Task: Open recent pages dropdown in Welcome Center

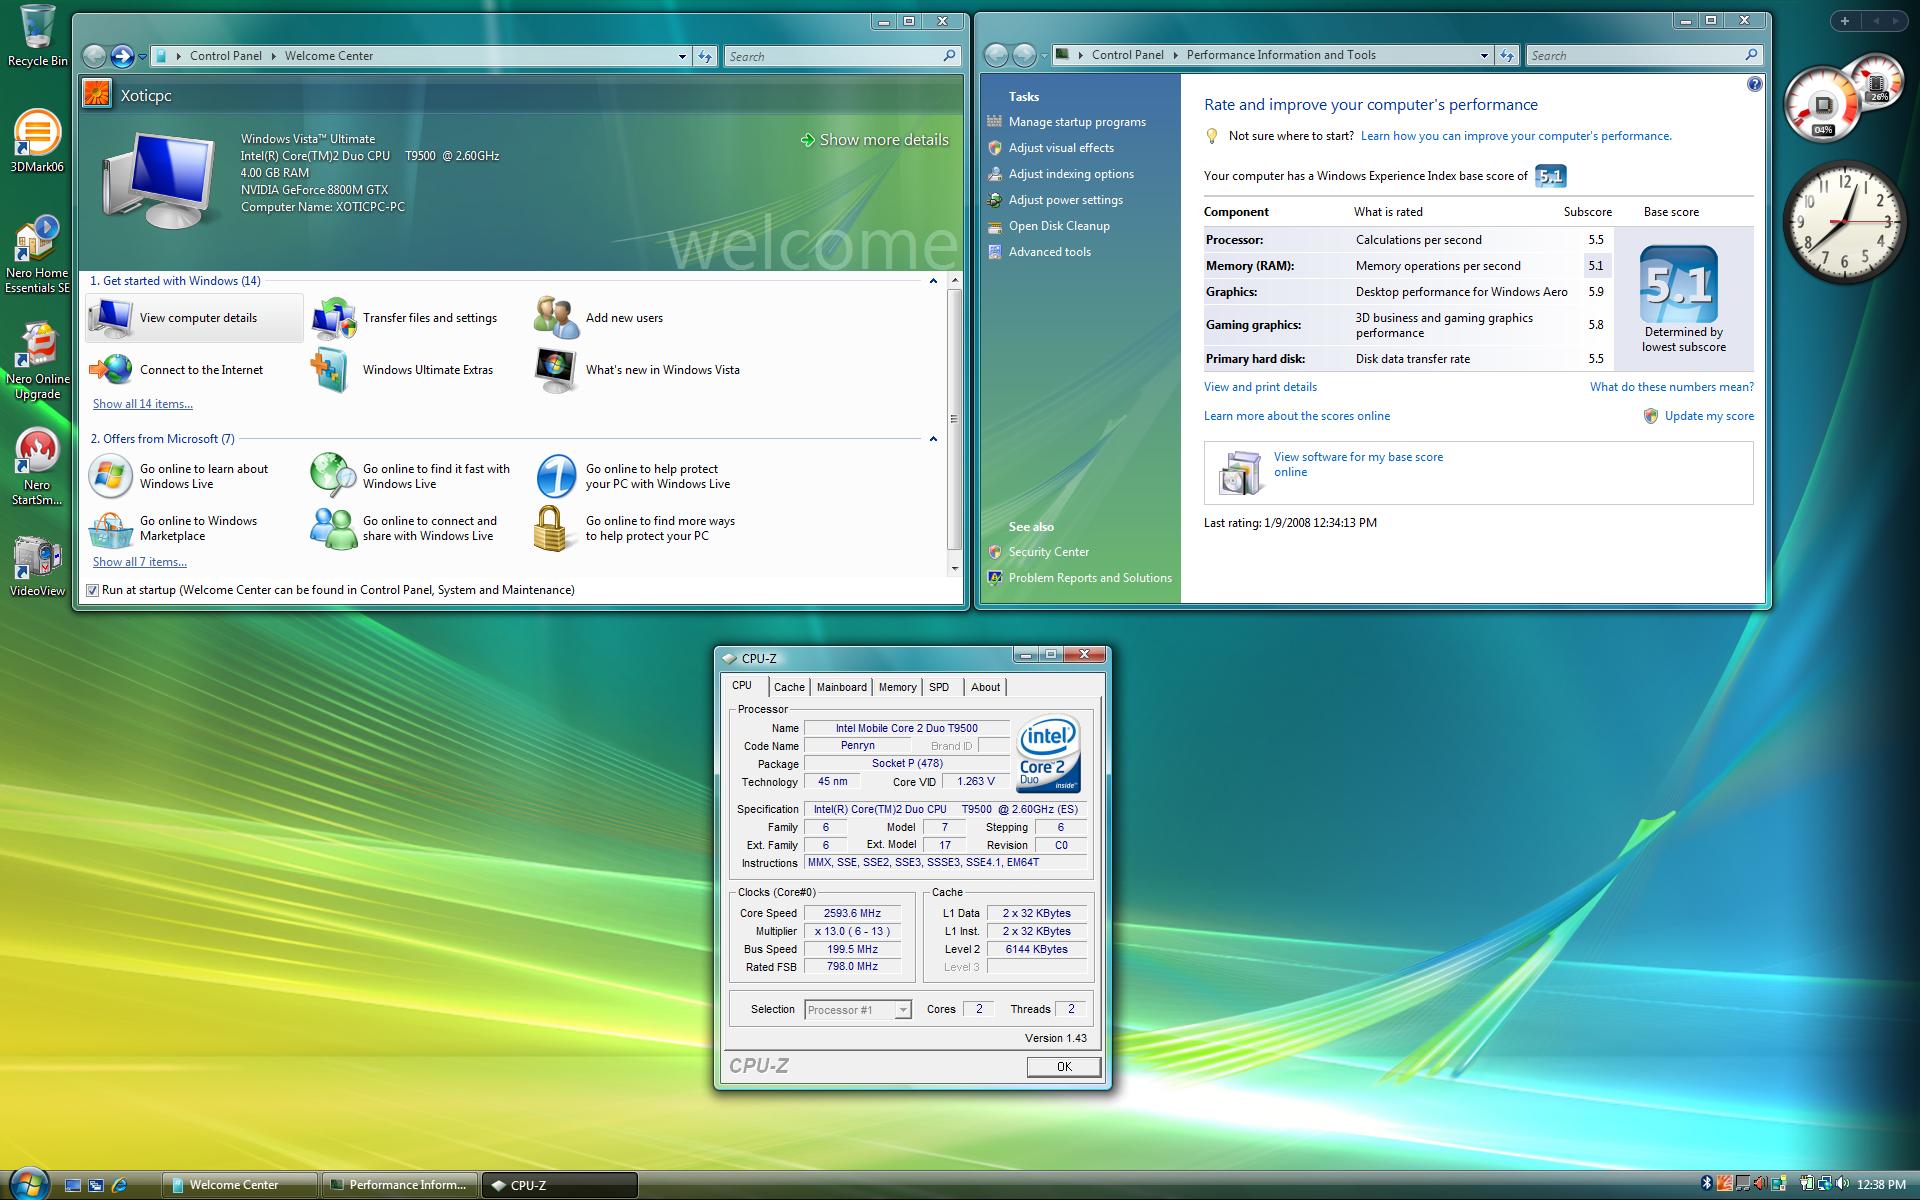Action: coord(143,56)
